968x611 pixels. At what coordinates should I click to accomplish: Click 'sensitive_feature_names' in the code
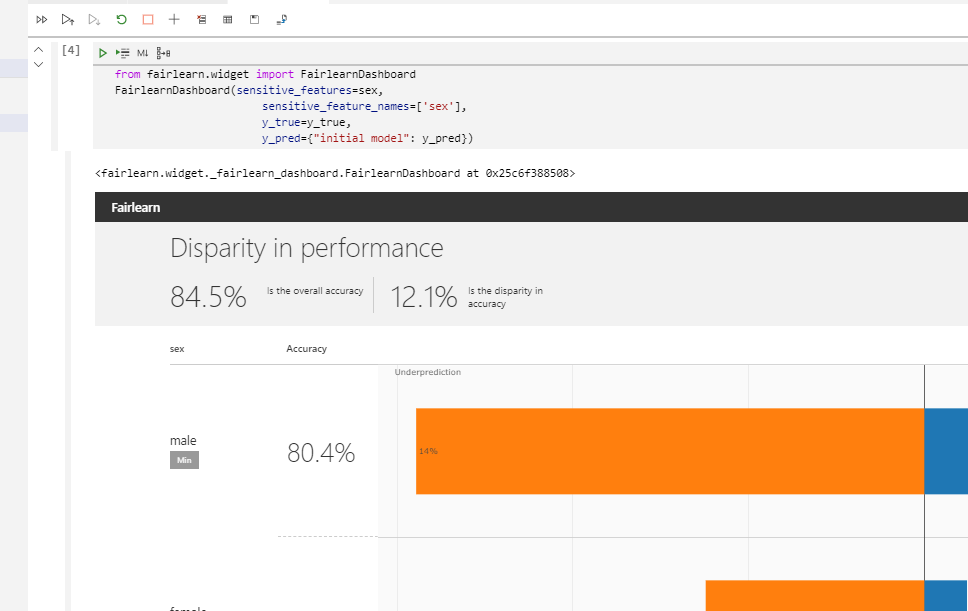(x=336, y=106)
